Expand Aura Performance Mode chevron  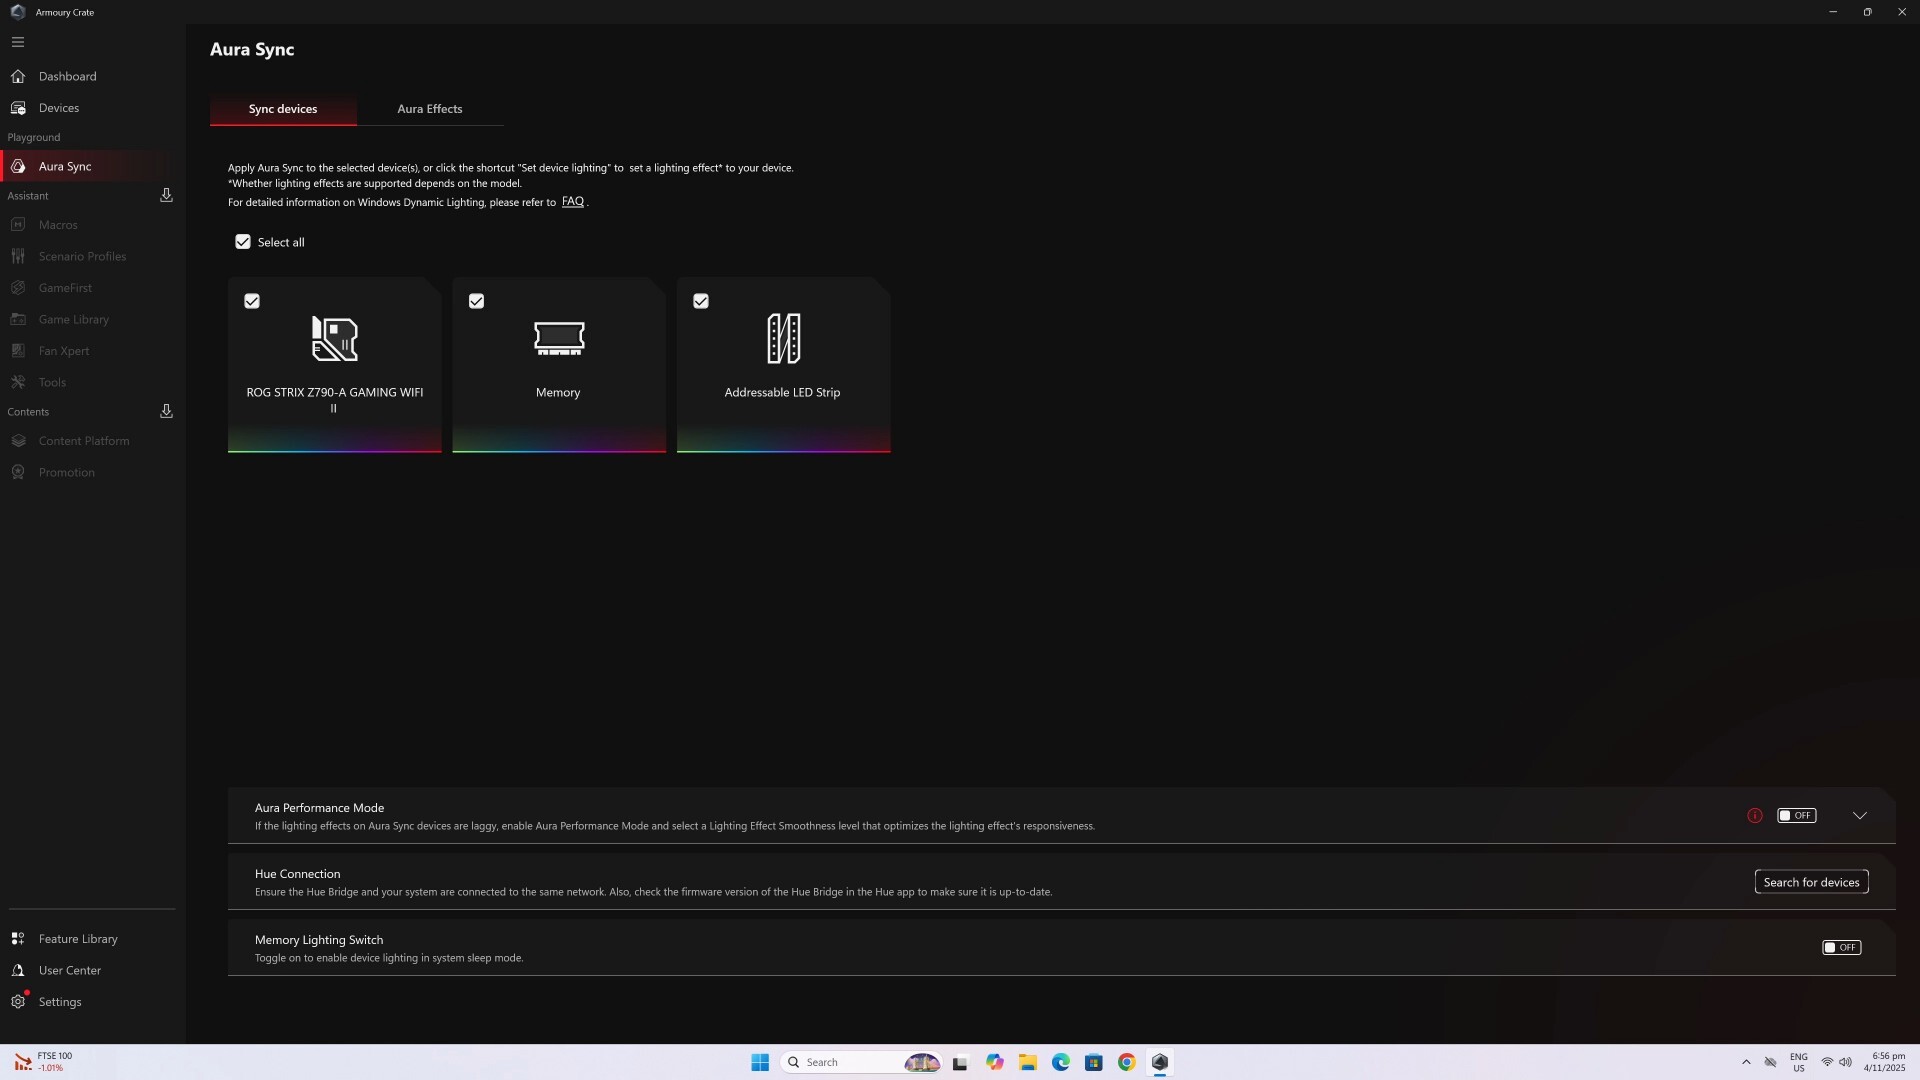tap(1859, 815)
